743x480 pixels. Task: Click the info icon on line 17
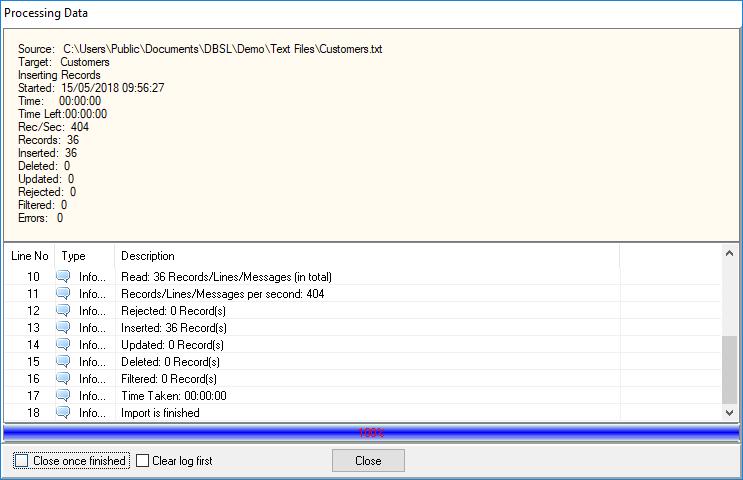pyautogui.click(x=63, y=396)
